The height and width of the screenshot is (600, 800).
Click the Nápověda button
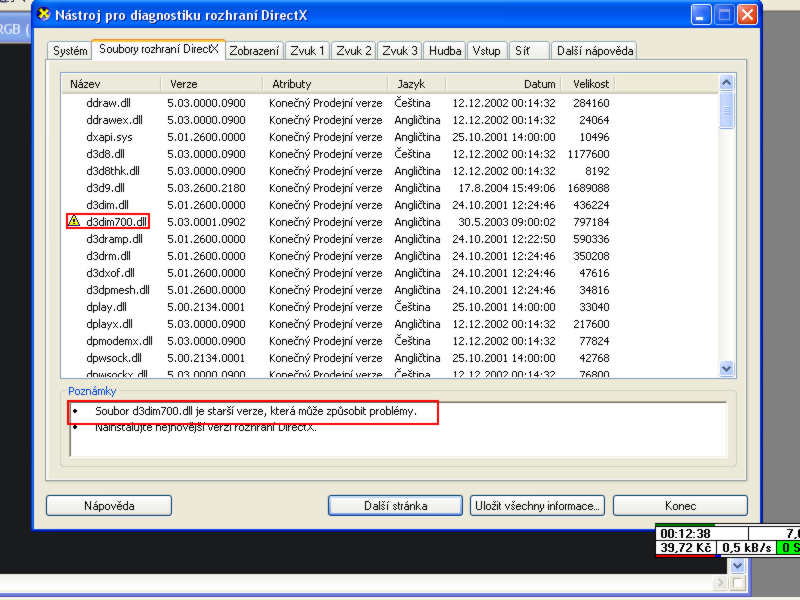(x=109, y=506)
